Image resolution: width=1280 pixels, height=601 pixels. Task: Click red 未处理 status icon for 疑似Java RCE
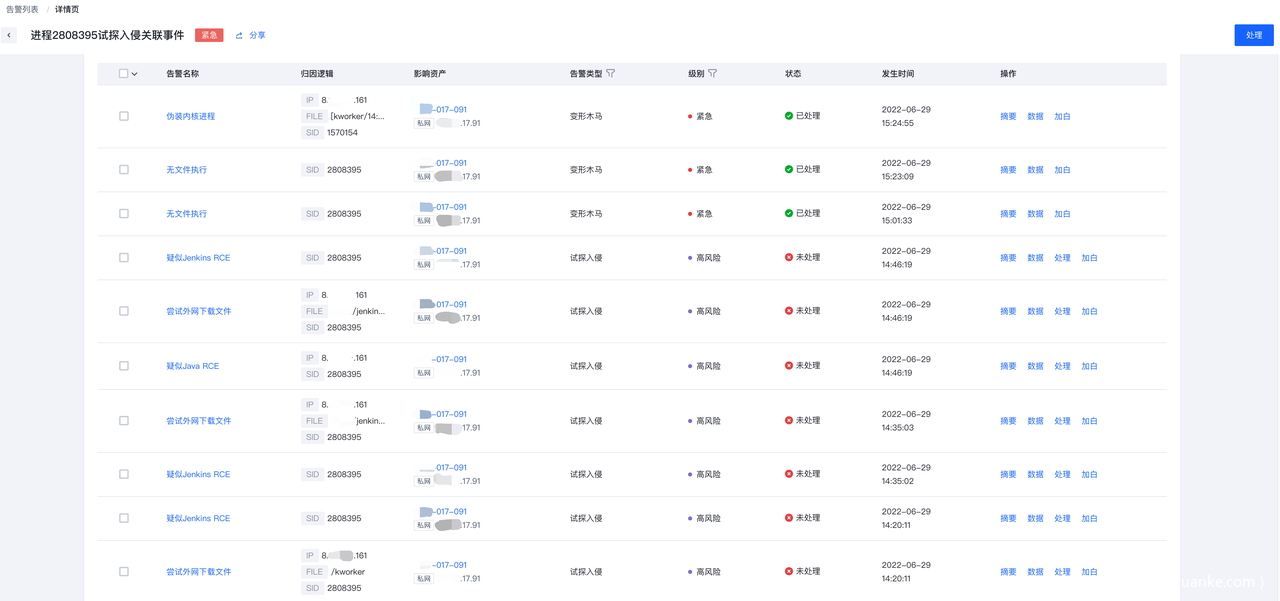point(789,366)
